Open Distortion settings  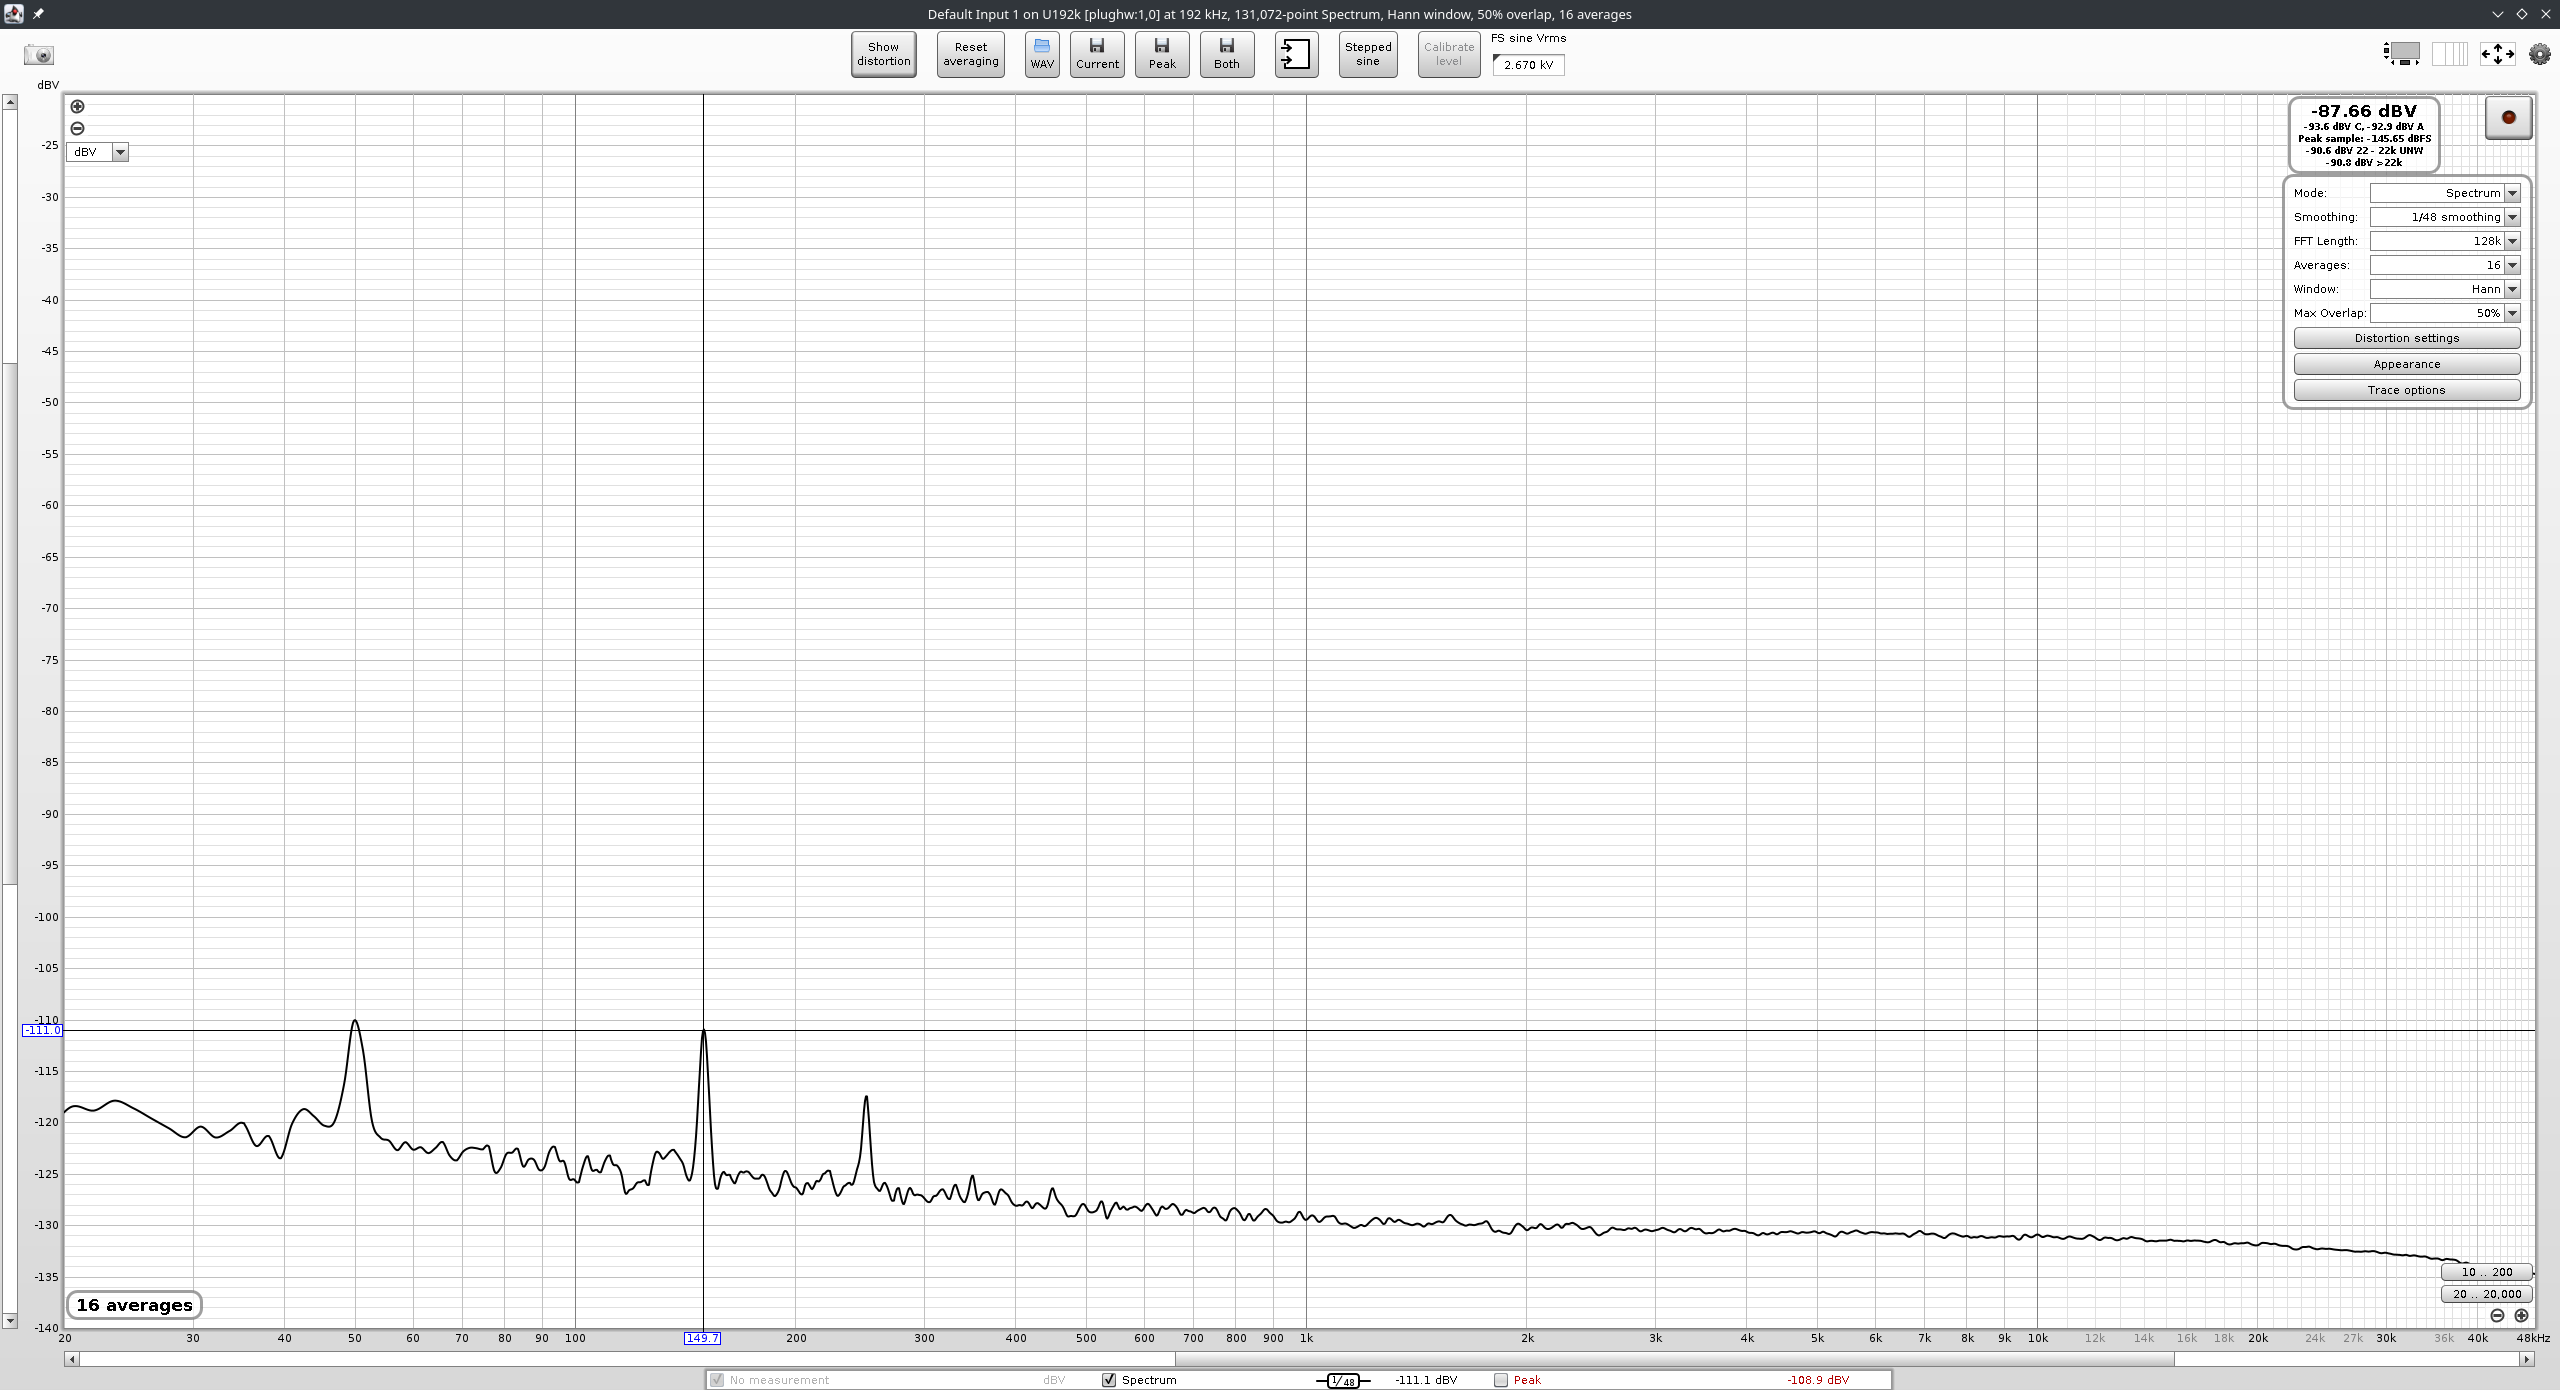pos(2407,338)
